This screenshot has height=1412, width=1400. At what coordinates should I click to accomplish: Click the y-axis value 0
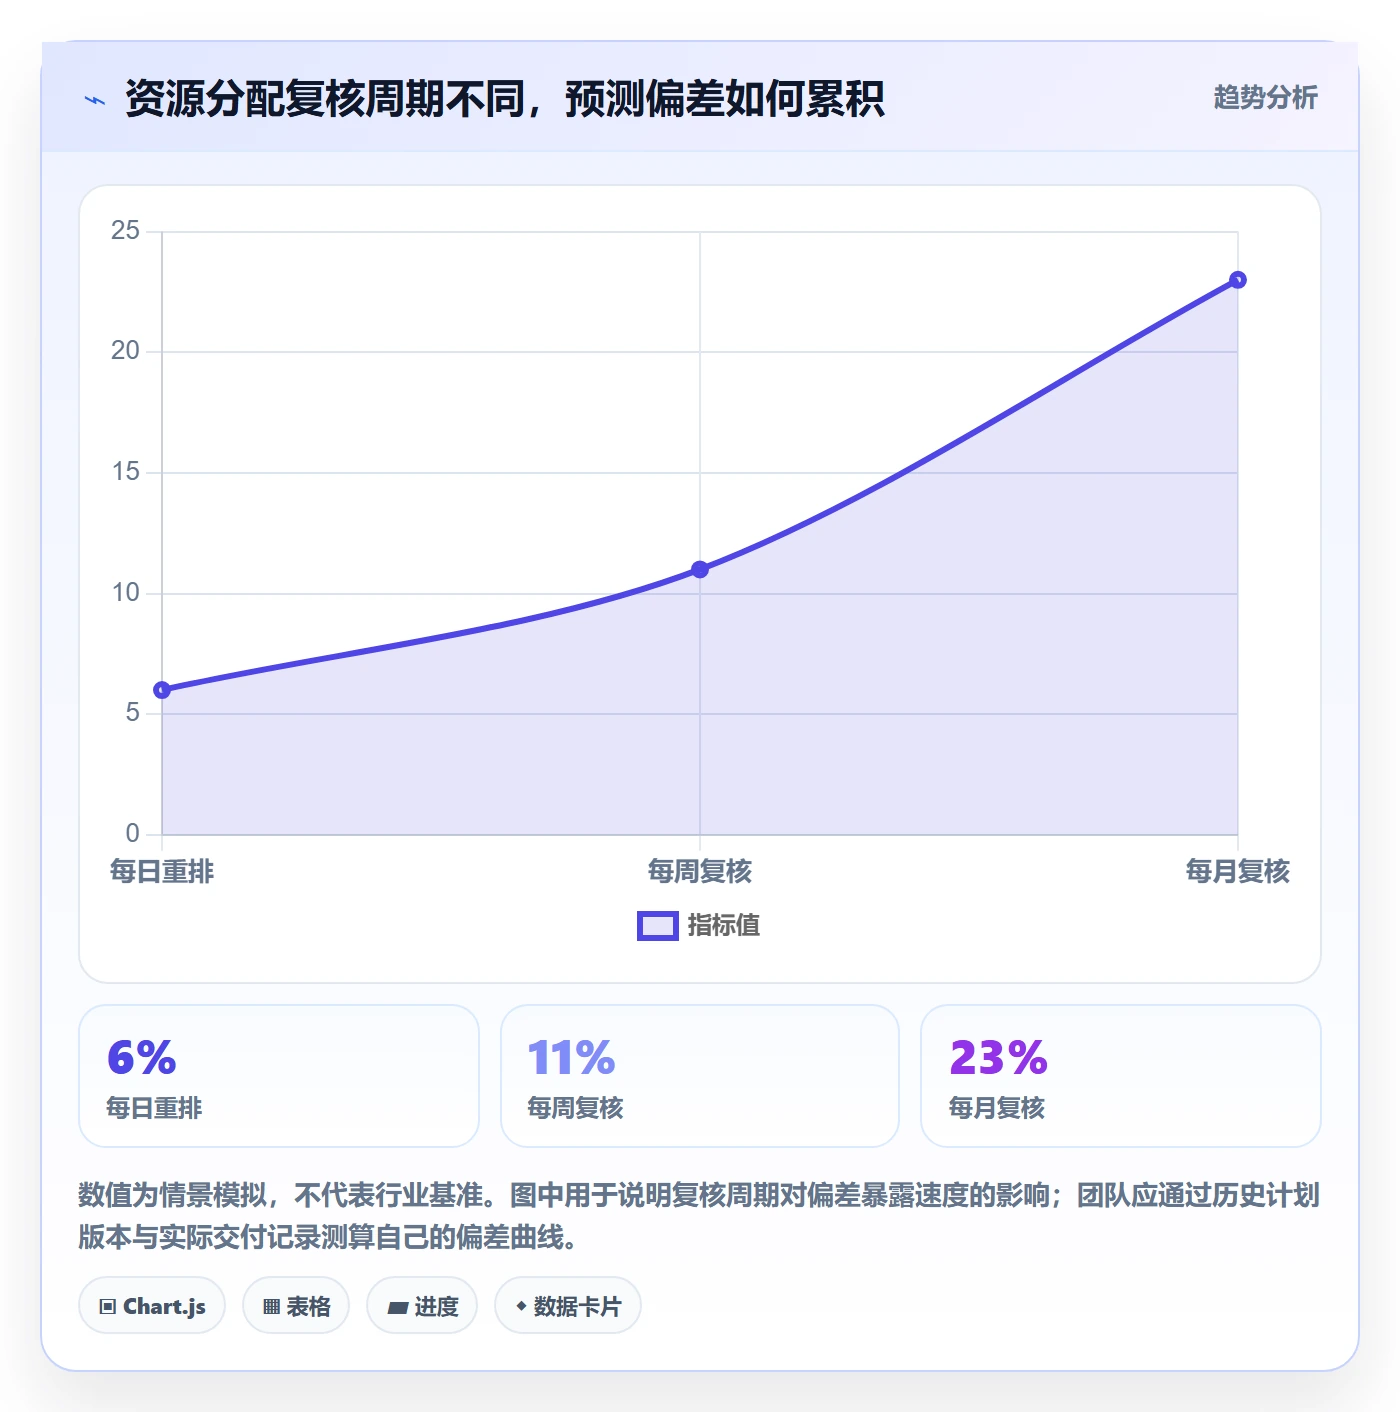pyautogui.click(x=132, y=833)
